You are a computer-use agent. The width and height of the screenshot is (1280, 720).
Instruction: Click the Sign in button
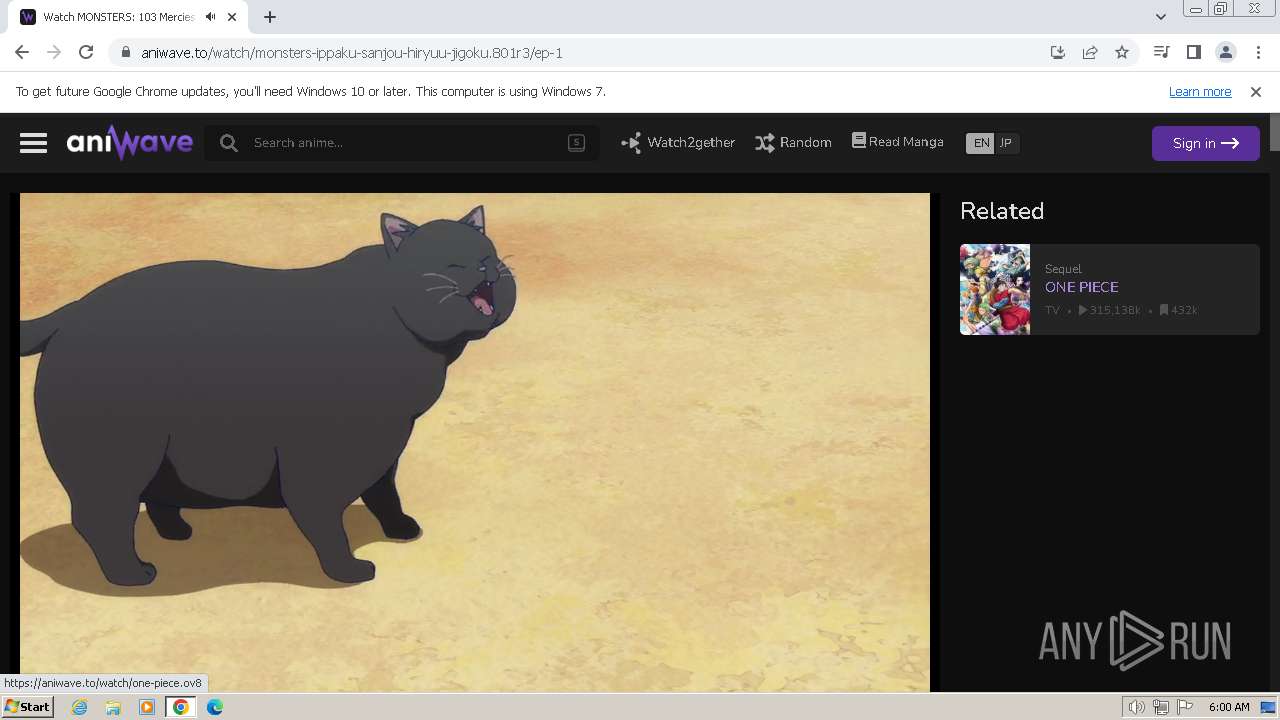point(1205,143)
